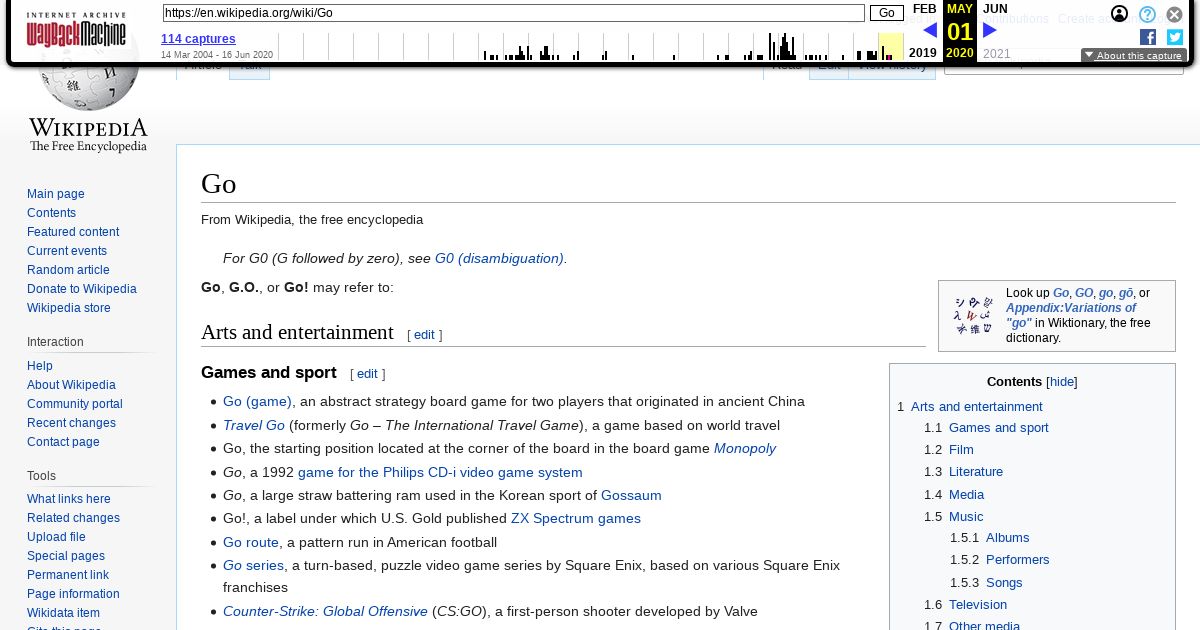The width and height of the screenshot is (1200, 630).
Task: Open Random article in sidebar
Action: pos(68,270)
